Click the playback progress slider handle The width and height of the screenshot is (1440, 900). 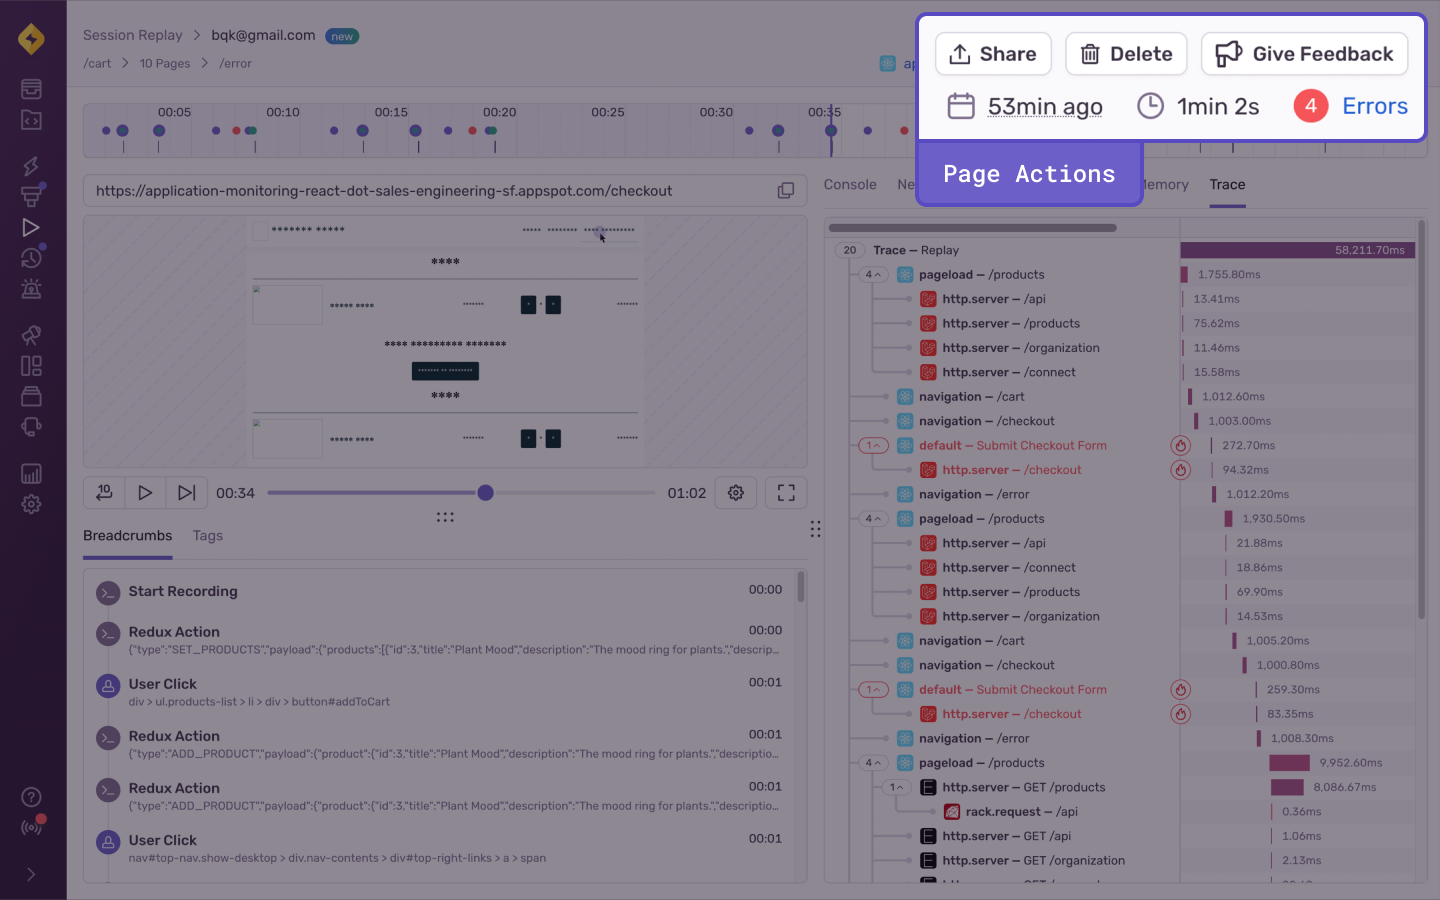click(x=486, y=492)
